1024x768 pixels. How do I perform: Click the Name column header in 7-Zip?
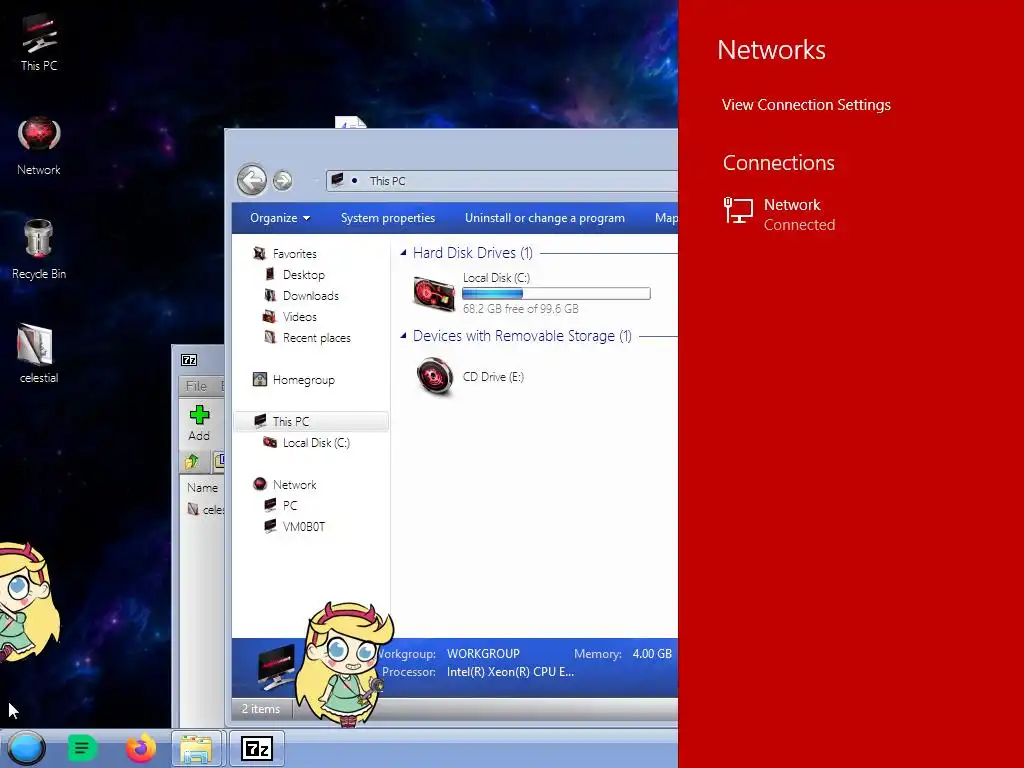tap(202, 487)
